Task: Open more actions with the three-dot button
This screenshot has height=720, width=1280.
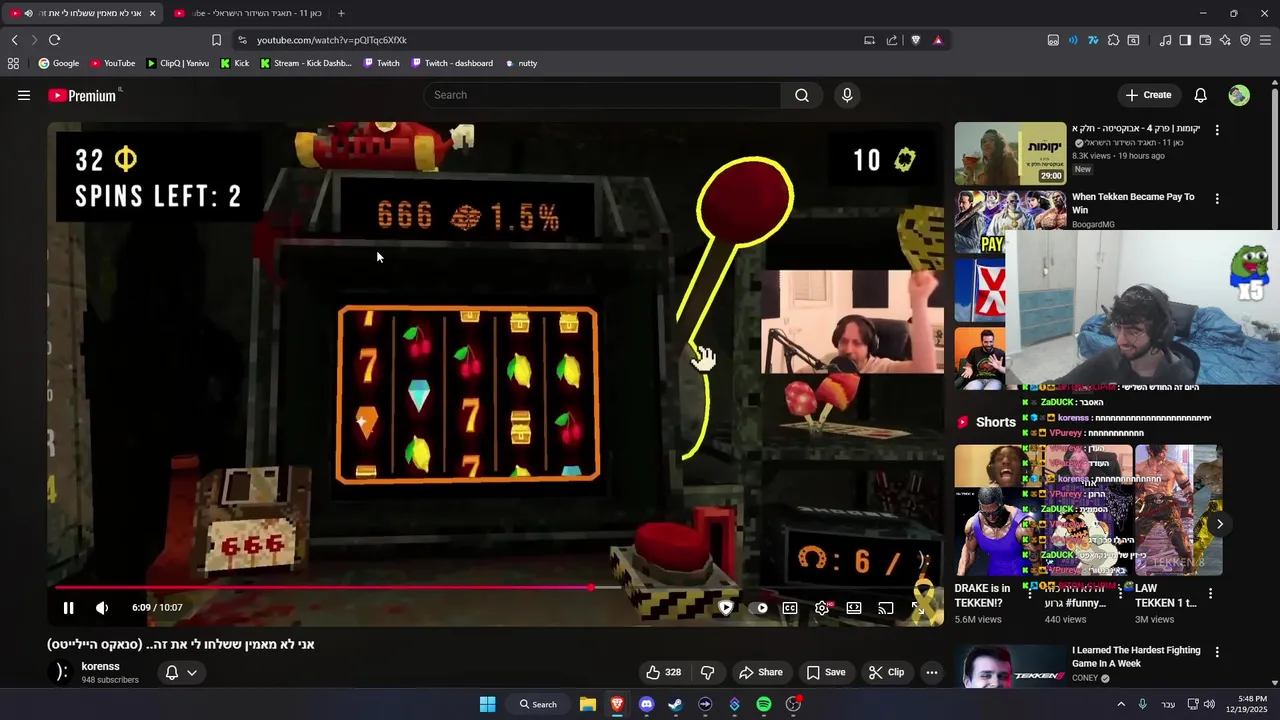Action: pos(932,672)
